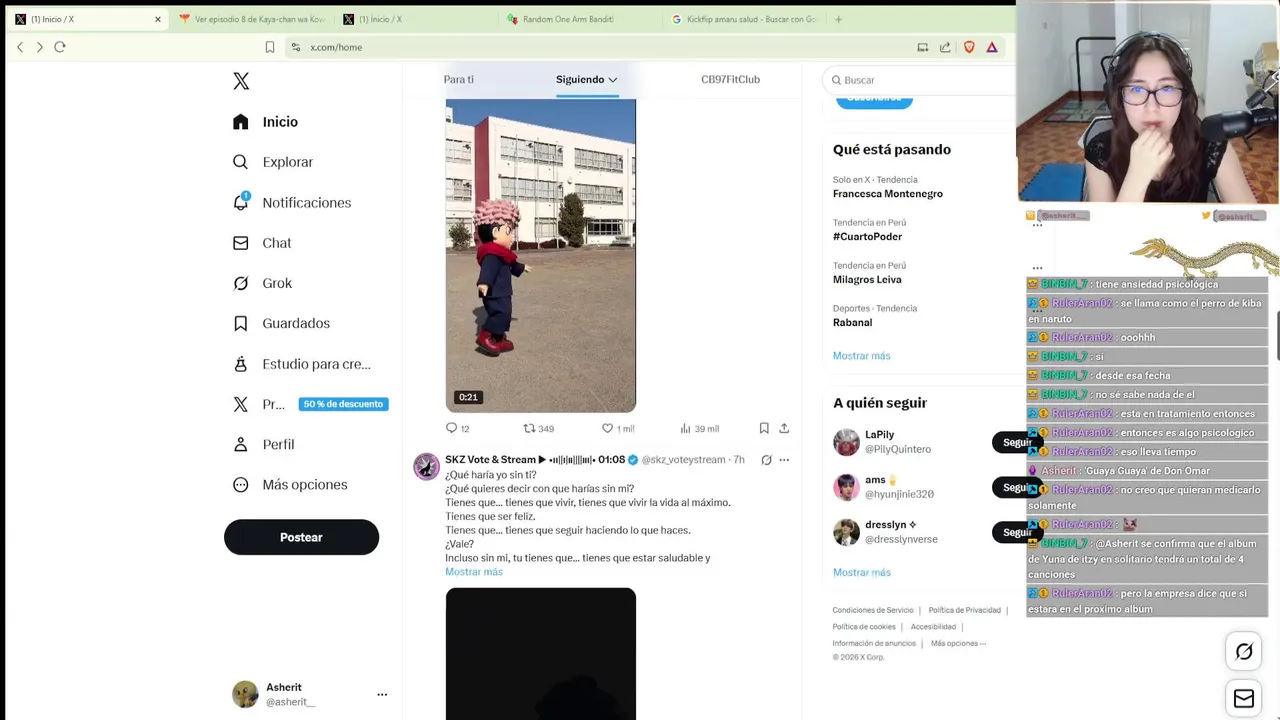Image resolution: width=1280 pixels, height=720 pixels.
Task: Expand the Siguiendo feed dropdown chevron
Action: click(x=613, y=80)
